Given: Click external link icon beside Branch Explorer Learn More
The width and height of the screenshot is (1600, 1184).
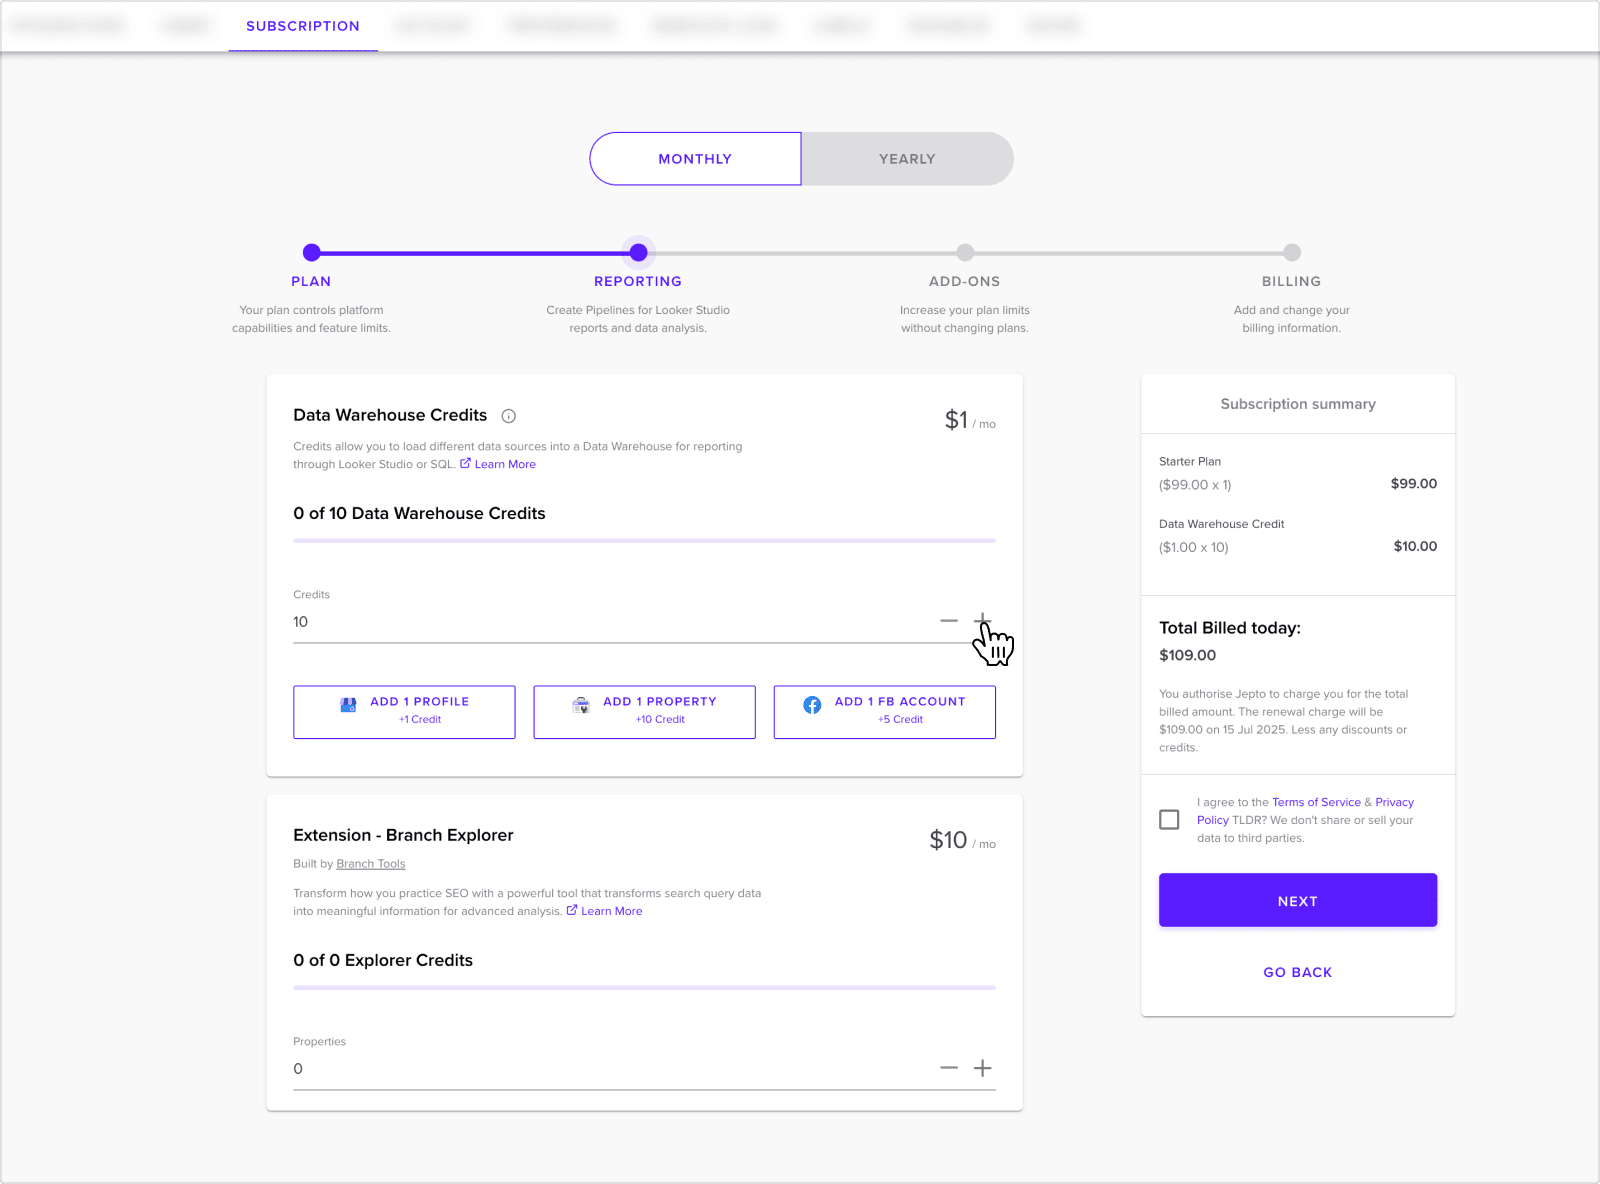Looking at the screenshot, I should (x=572, y=910).
